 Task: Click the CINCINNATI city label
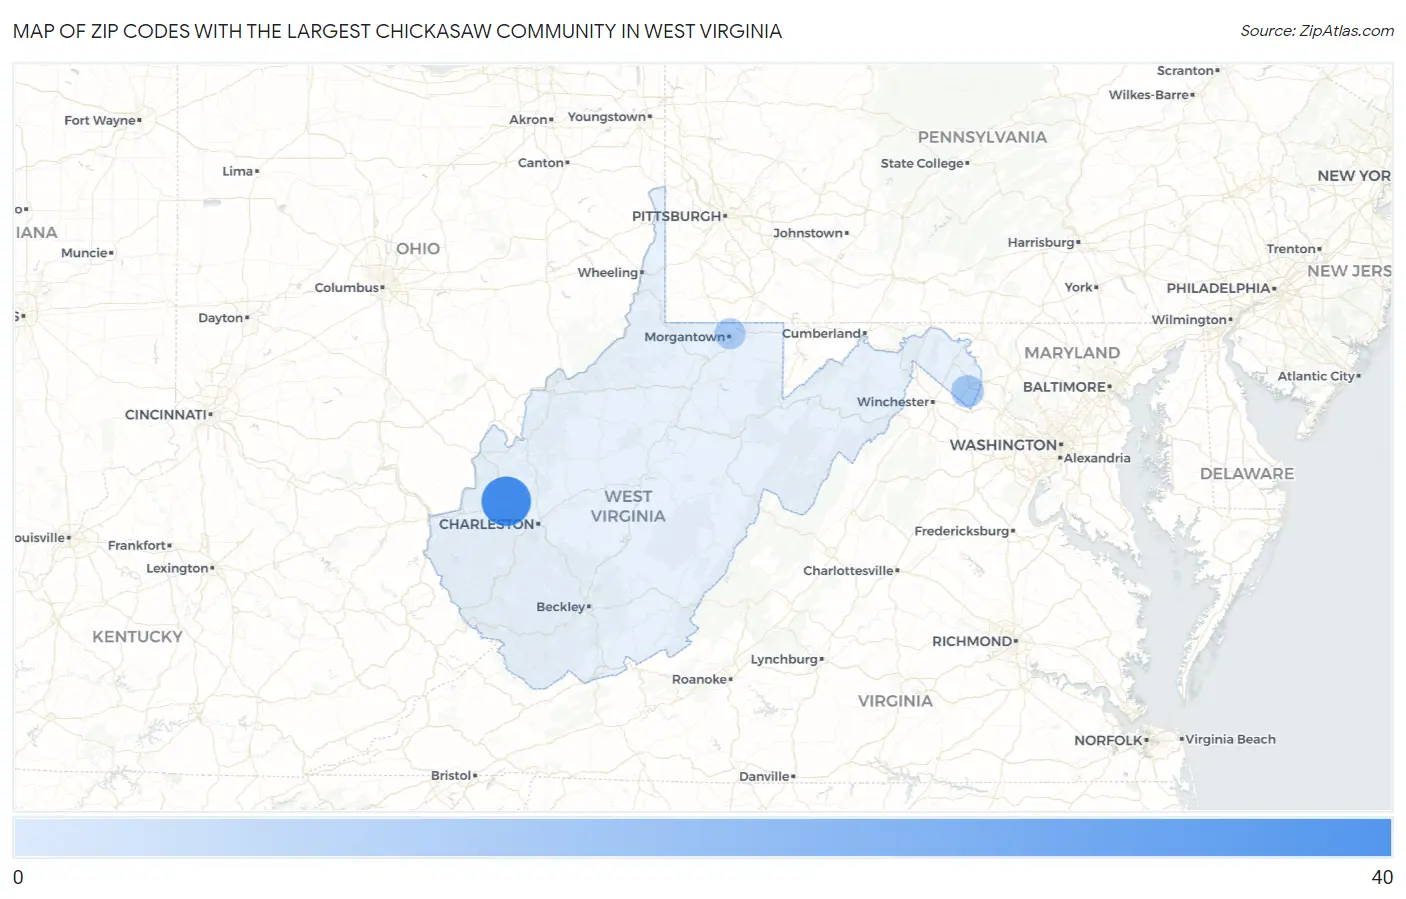coord(166,414)
